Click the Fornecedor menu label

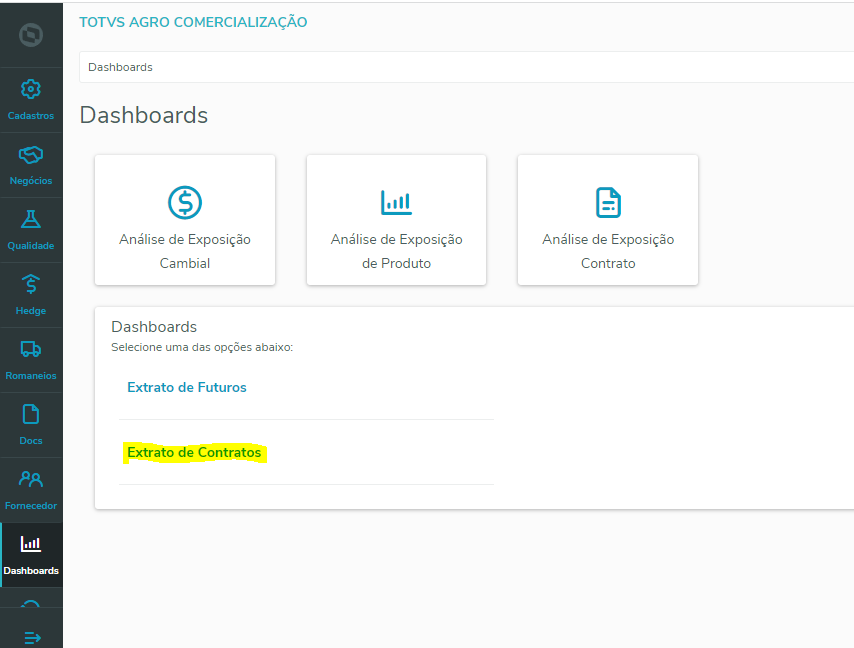(31, 506)
